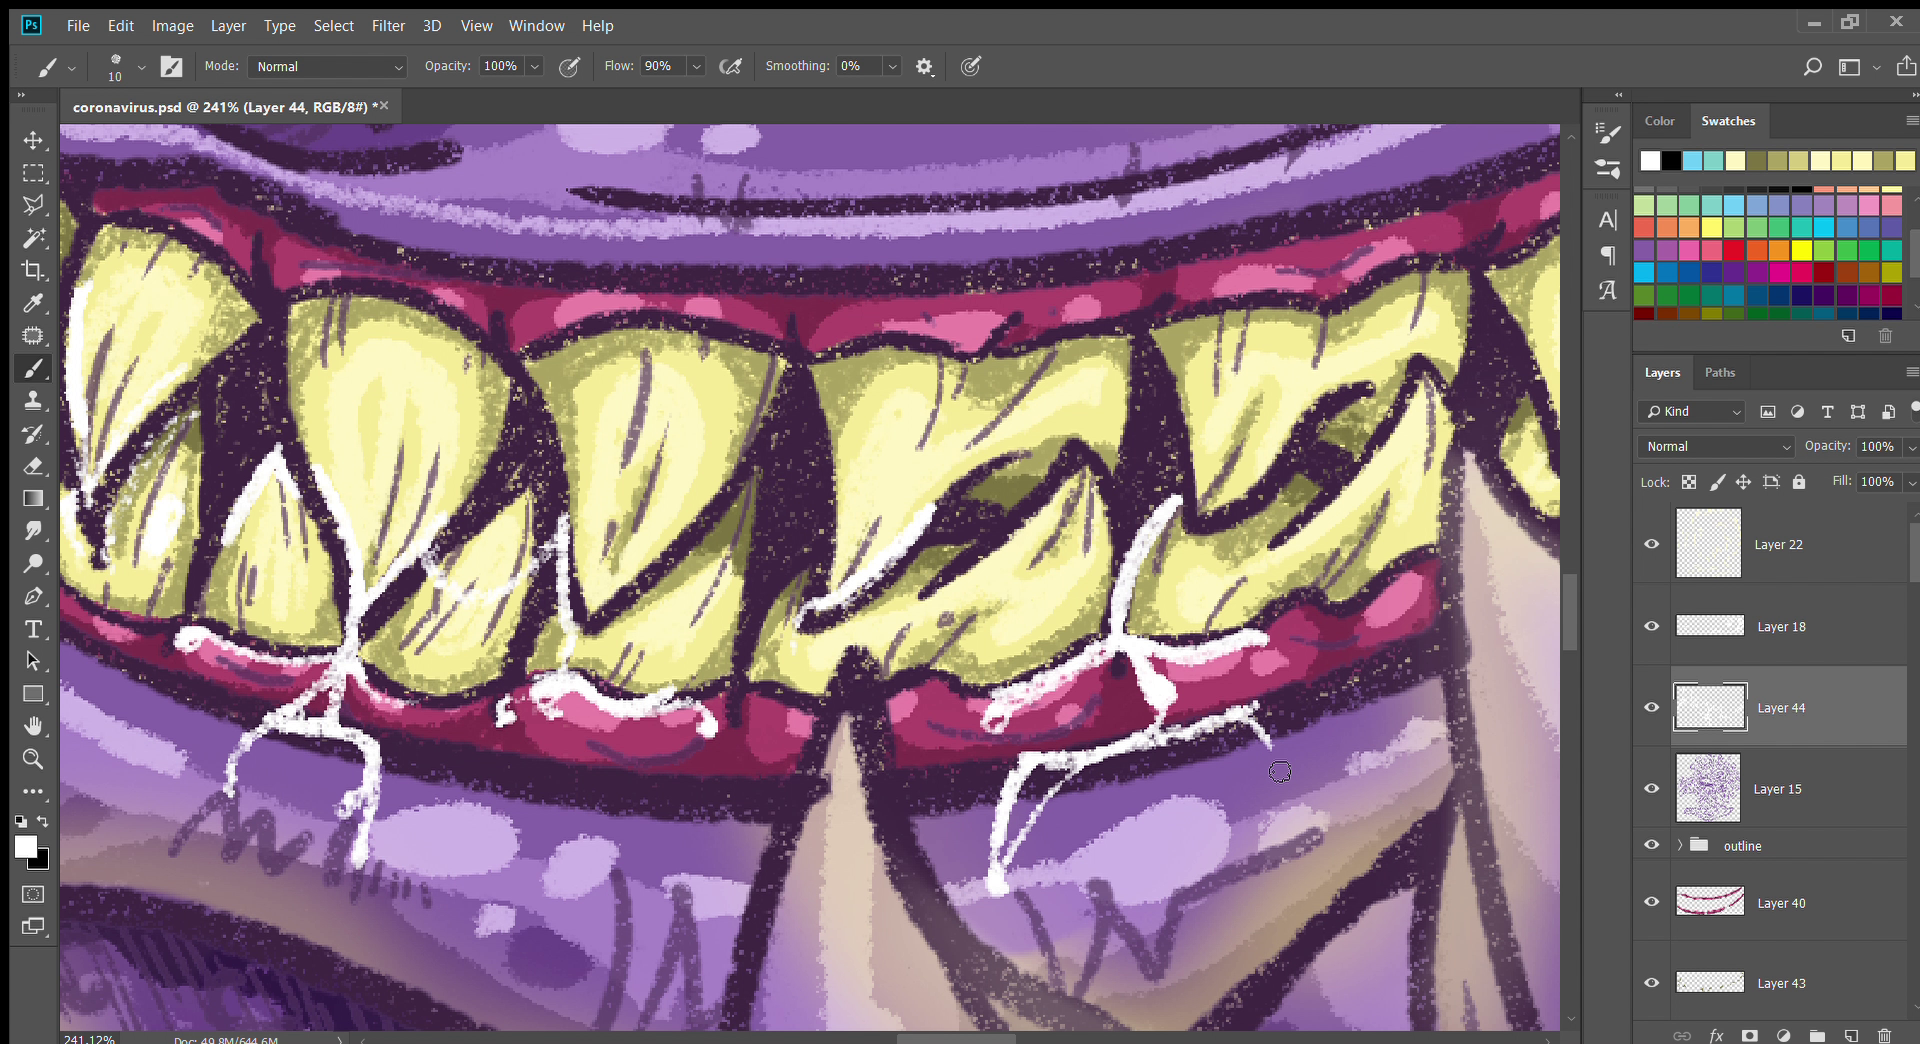Select the Eyedropper tool
Viewport: 1920px width, 1044px height.
coord(33,303)
